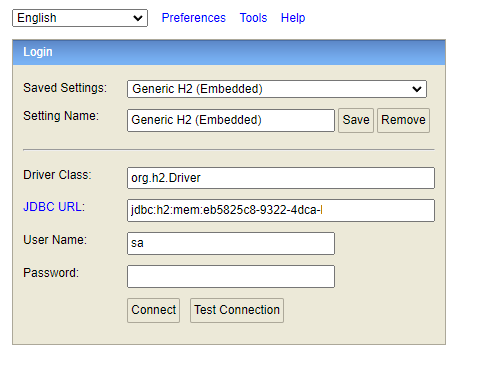Focus the empty Password field
This screenshot has height=367, width=478.
click(231, 276)
